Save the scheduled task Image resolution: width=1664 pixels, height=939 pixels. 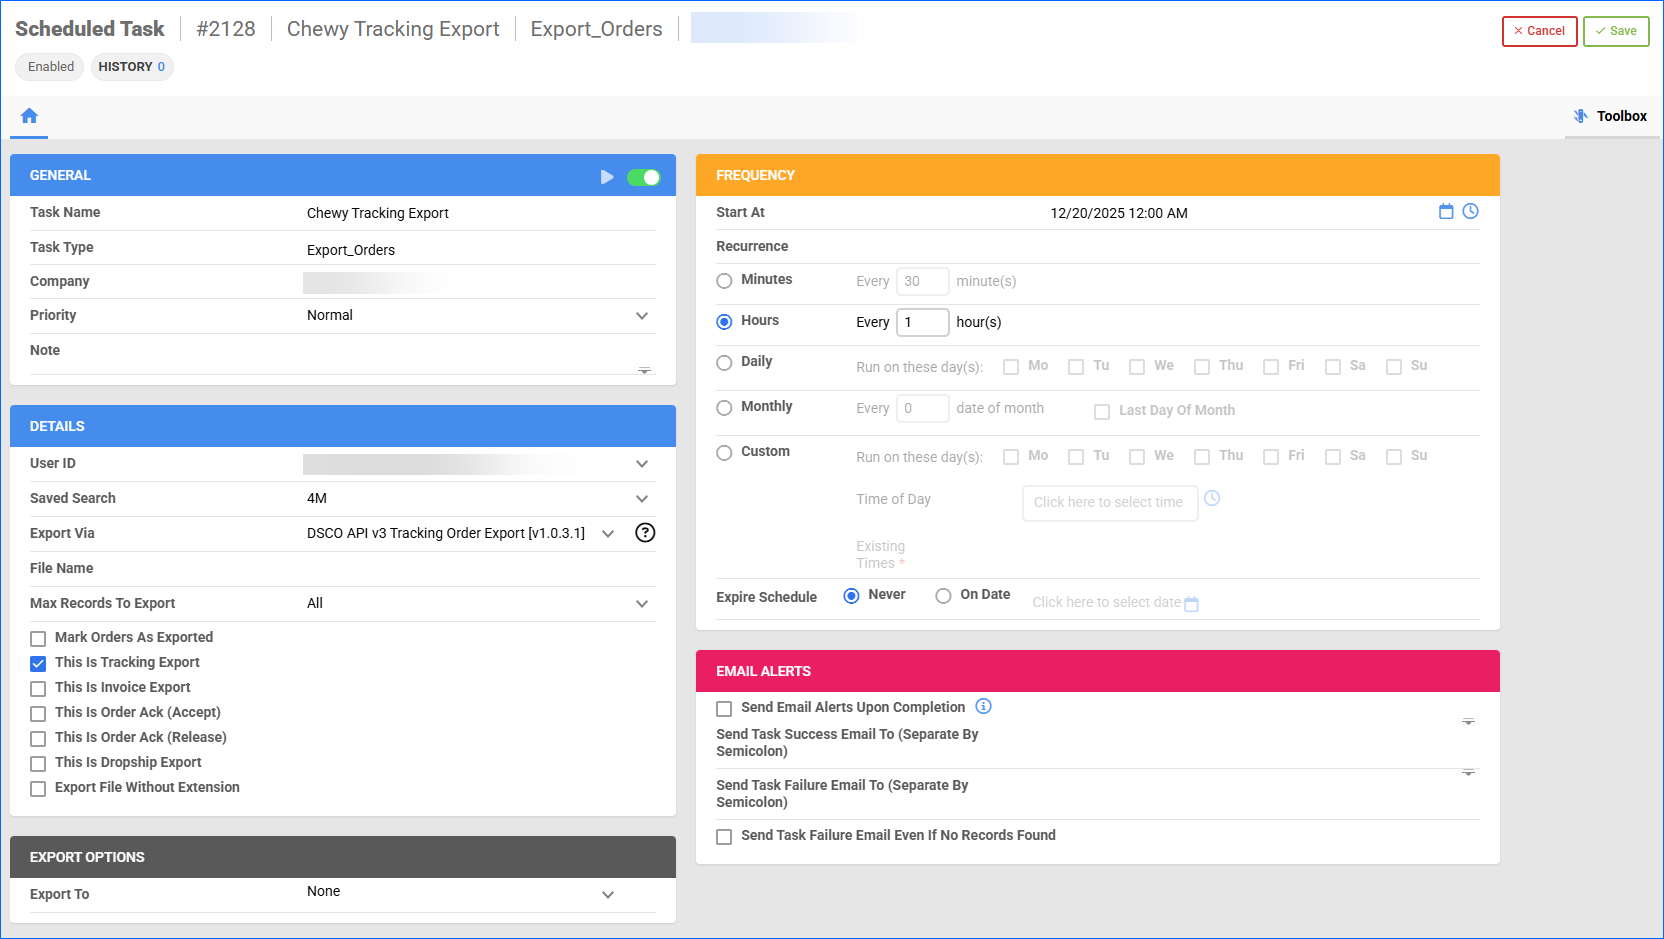click(1615, 31)
